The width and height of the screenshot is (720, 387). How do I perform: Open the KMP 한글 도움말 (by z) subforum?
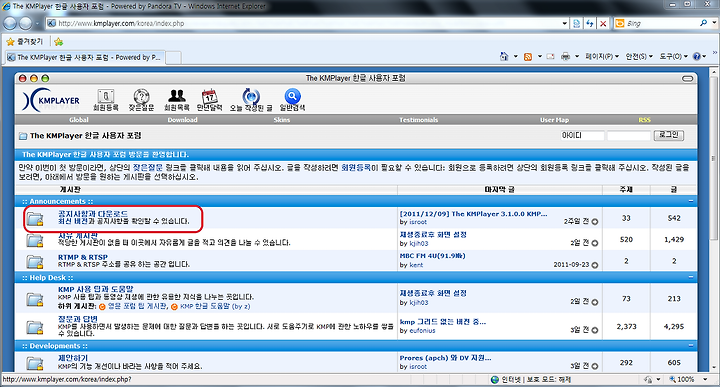pyautogui.click(x=215, y=306)
